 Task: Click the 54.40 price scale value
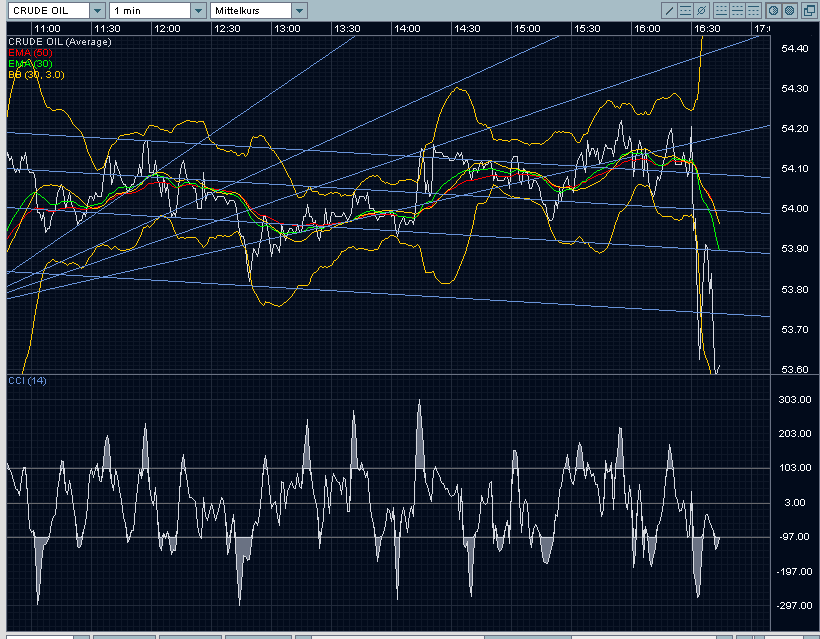794,49
